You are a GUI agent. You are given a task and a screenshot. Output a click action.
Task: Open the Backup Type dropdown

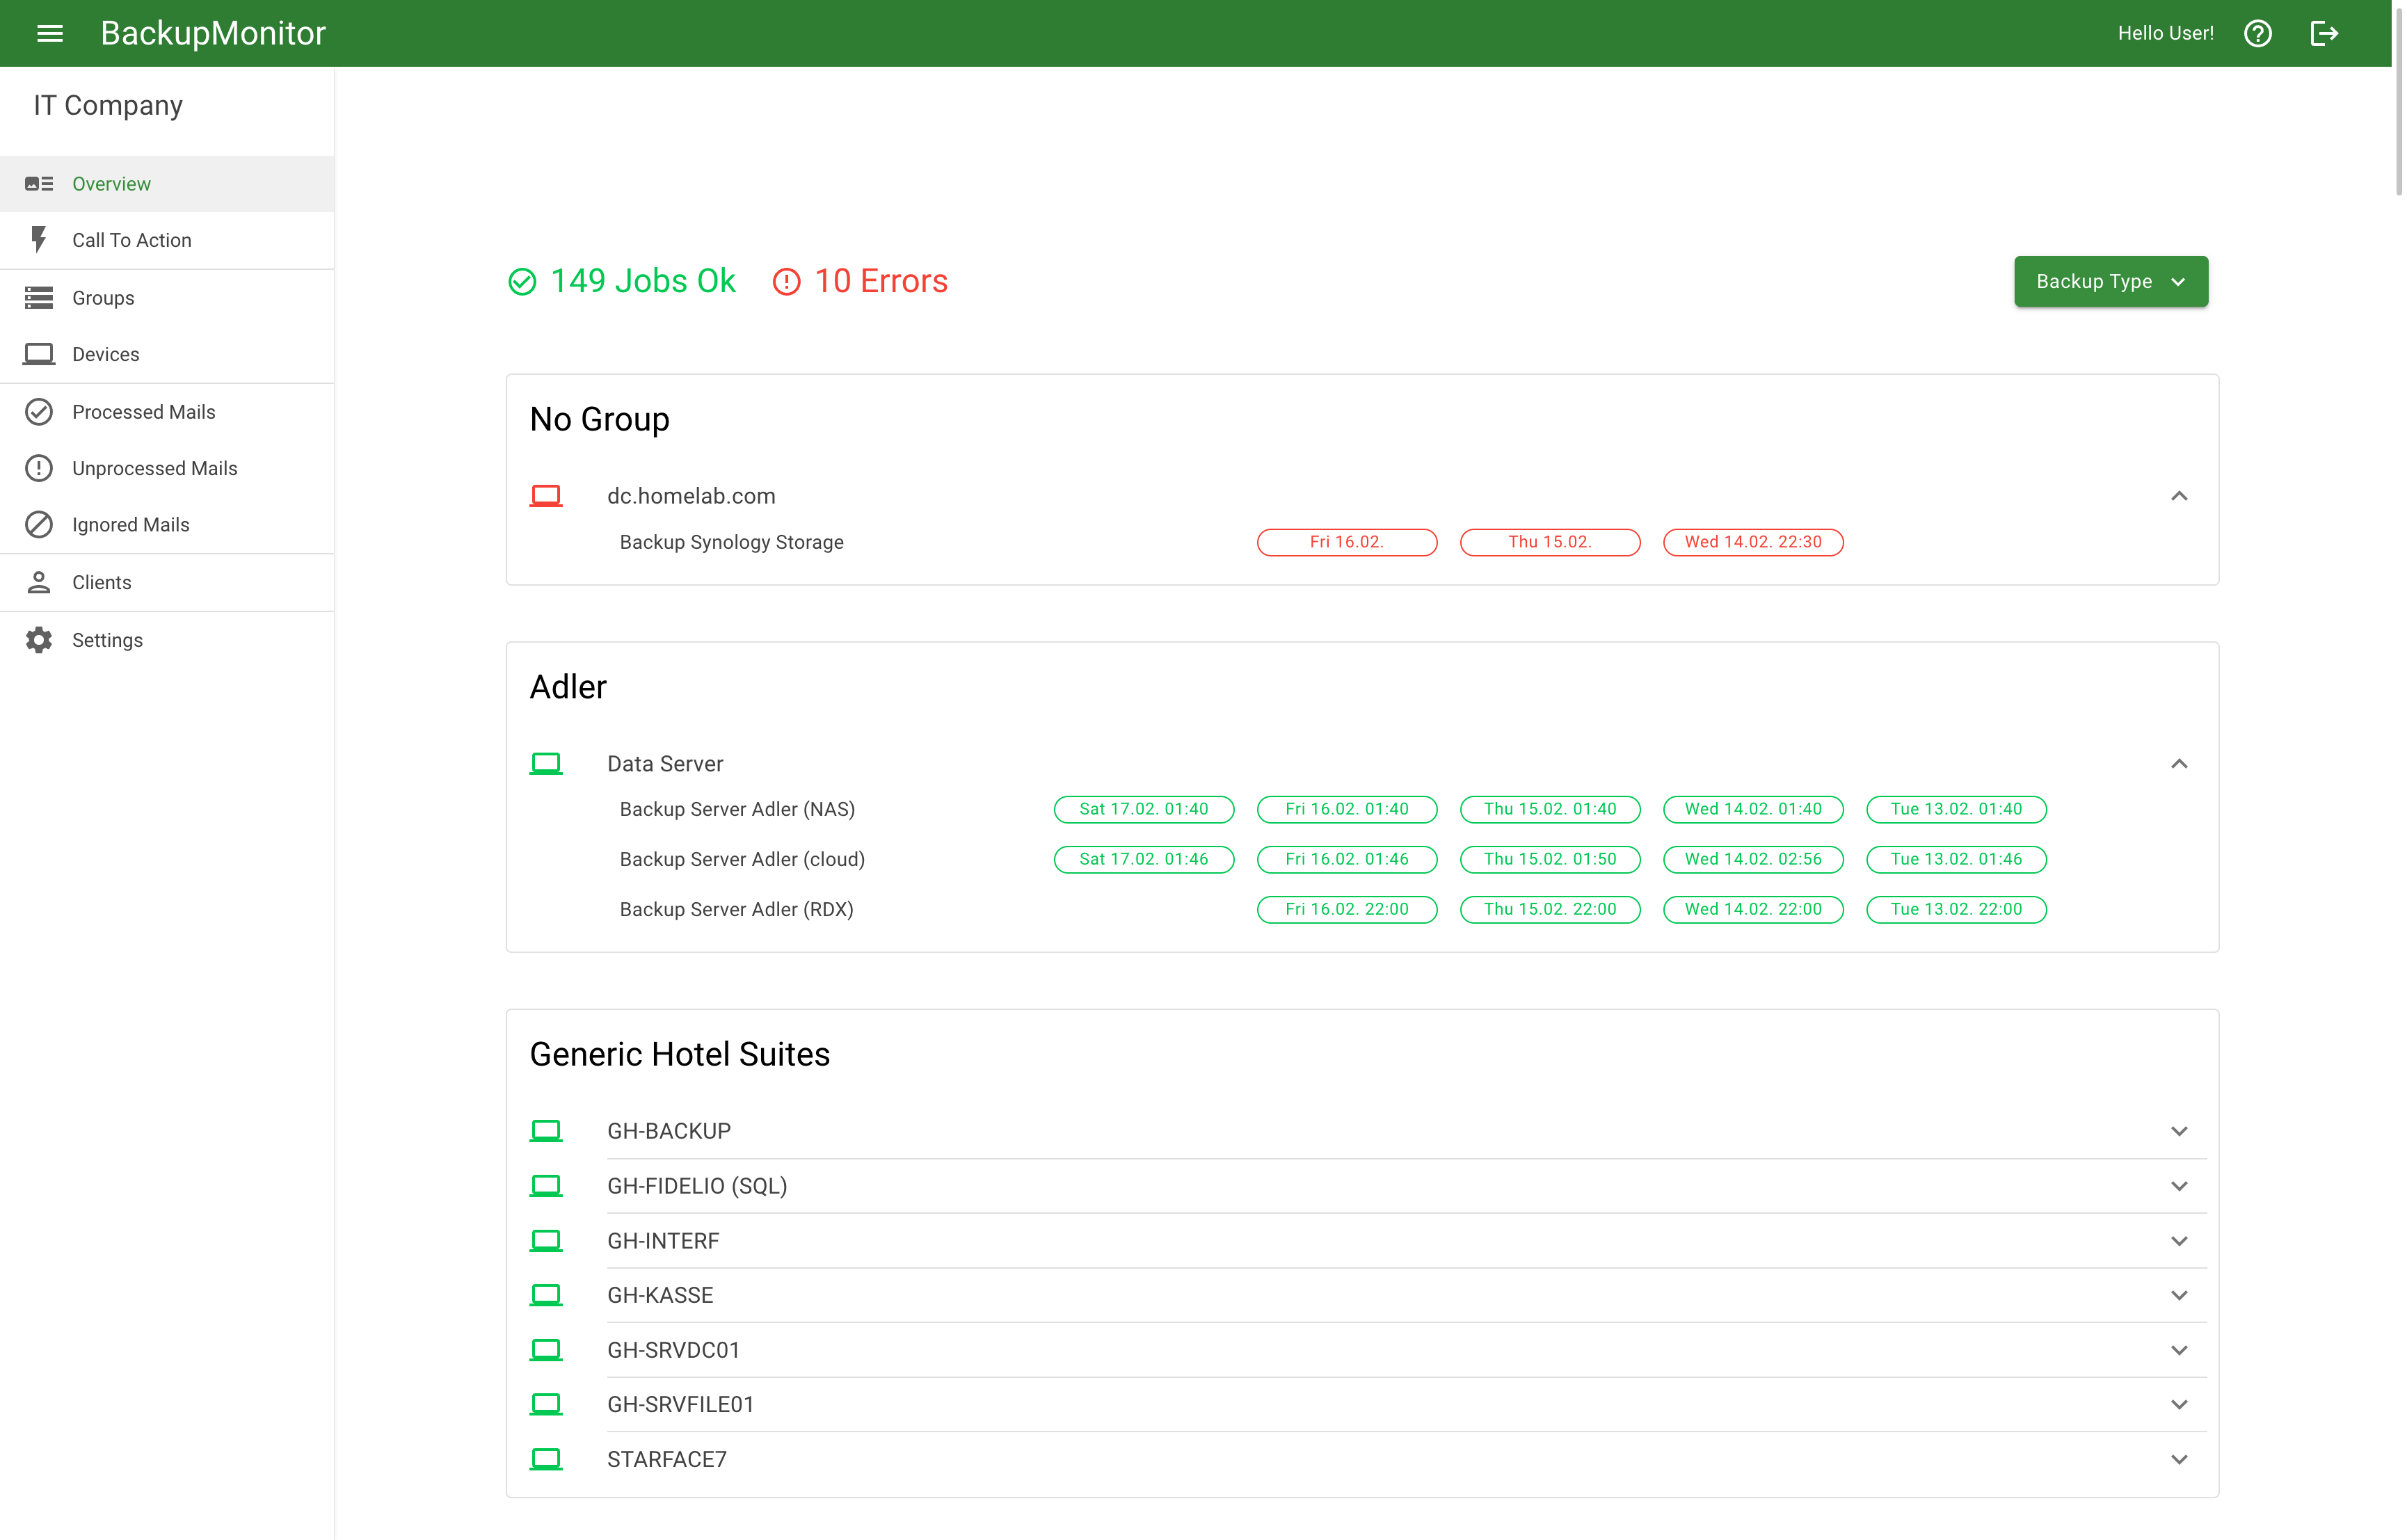click(x=2110, y=282)
